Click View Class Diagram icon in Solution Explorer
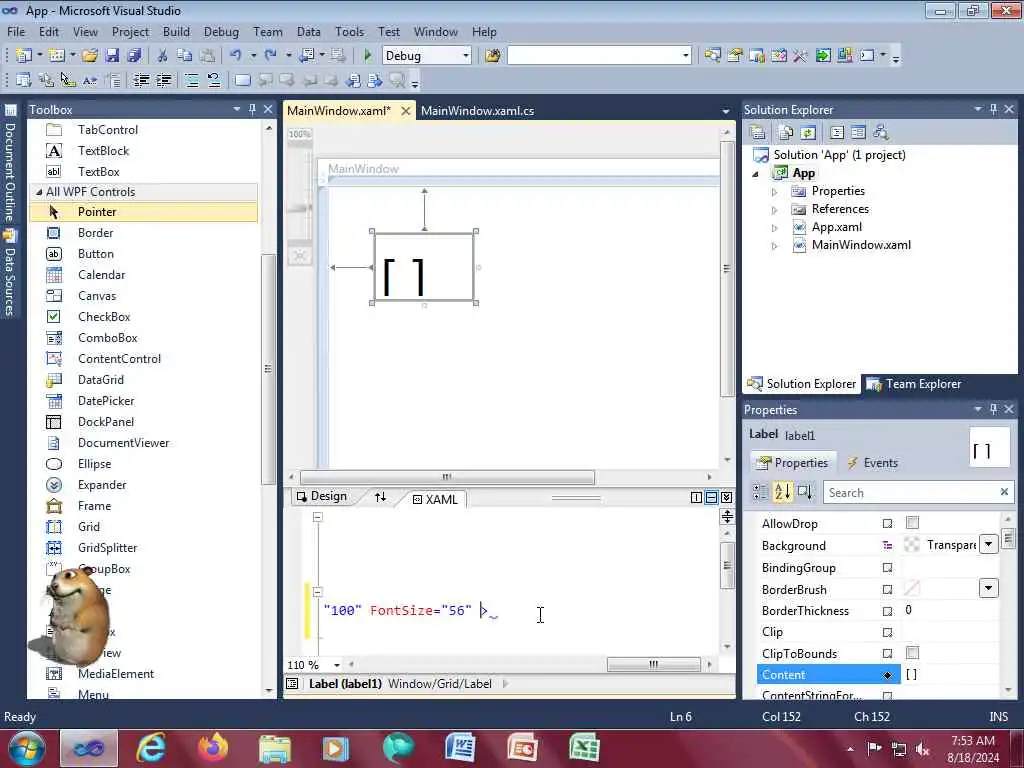This screenshot has width=1024, height=768. pyautogui.click(x=880, y=133)
